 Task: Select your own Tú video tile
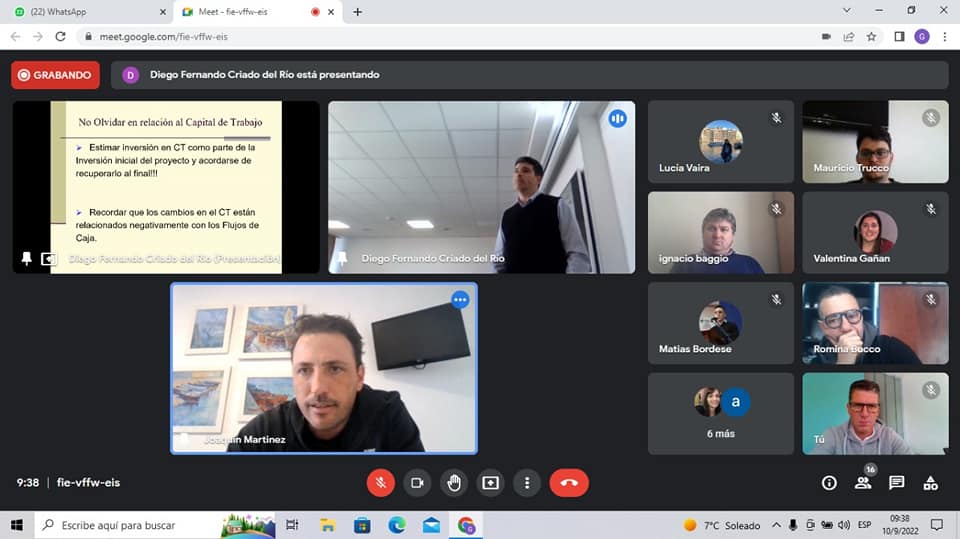coord(876,414)
